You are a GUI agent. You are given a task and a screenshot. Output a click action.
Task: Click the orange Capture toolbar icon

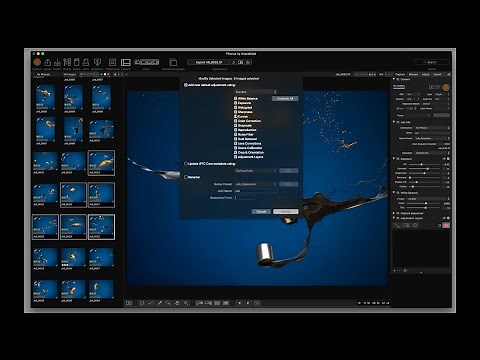37,62
